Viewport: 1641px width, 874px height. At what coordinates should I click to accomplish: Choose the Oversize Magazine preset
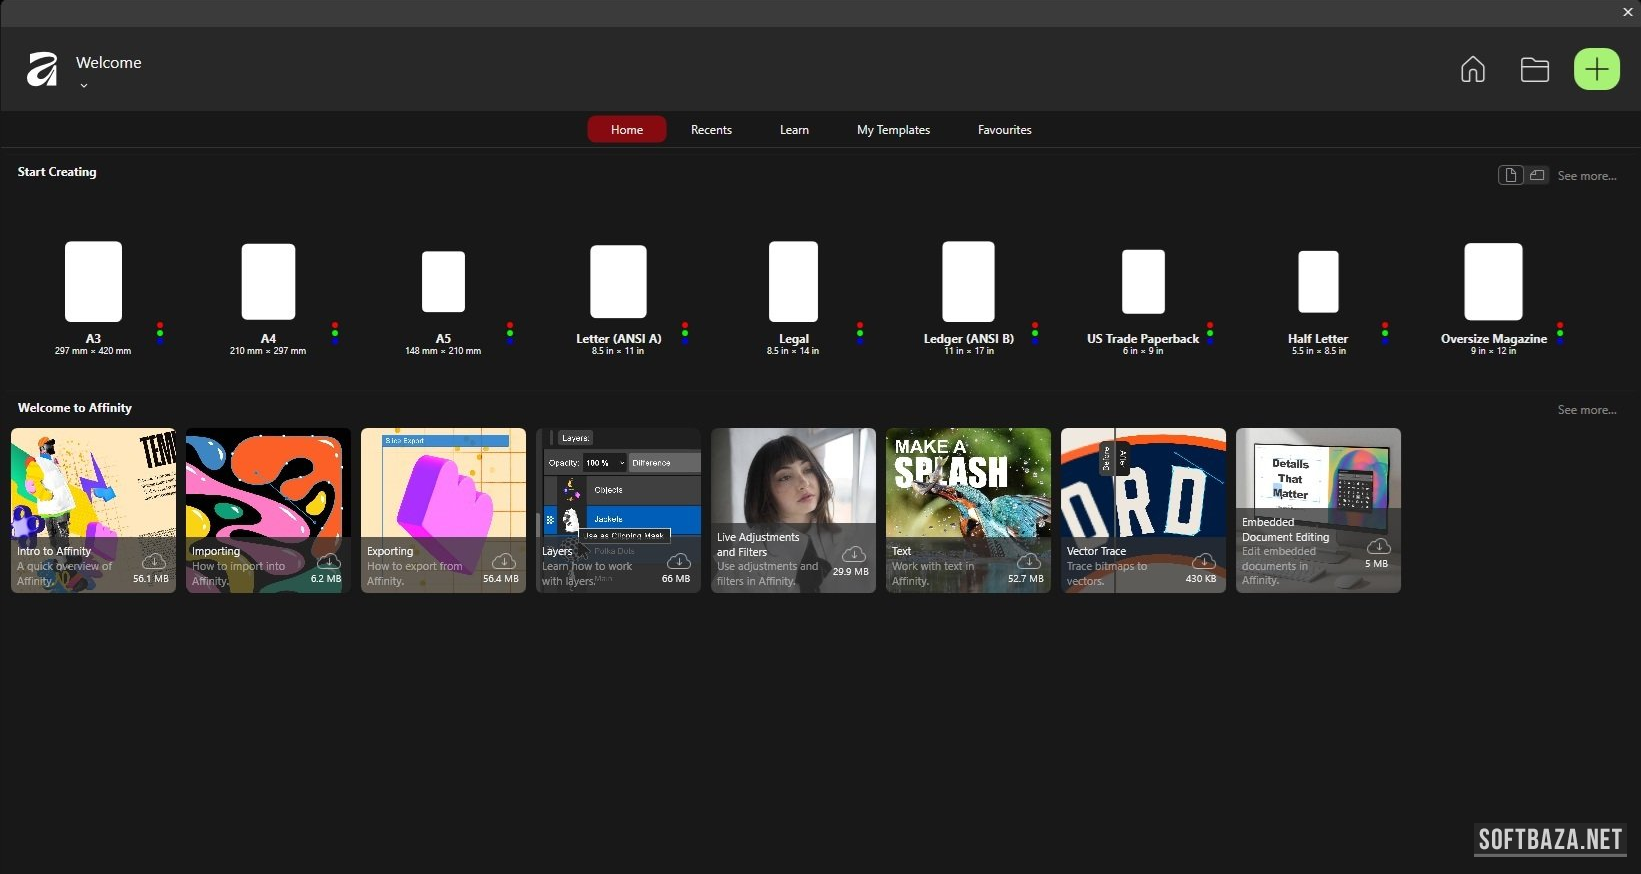tap(1493, 282)
